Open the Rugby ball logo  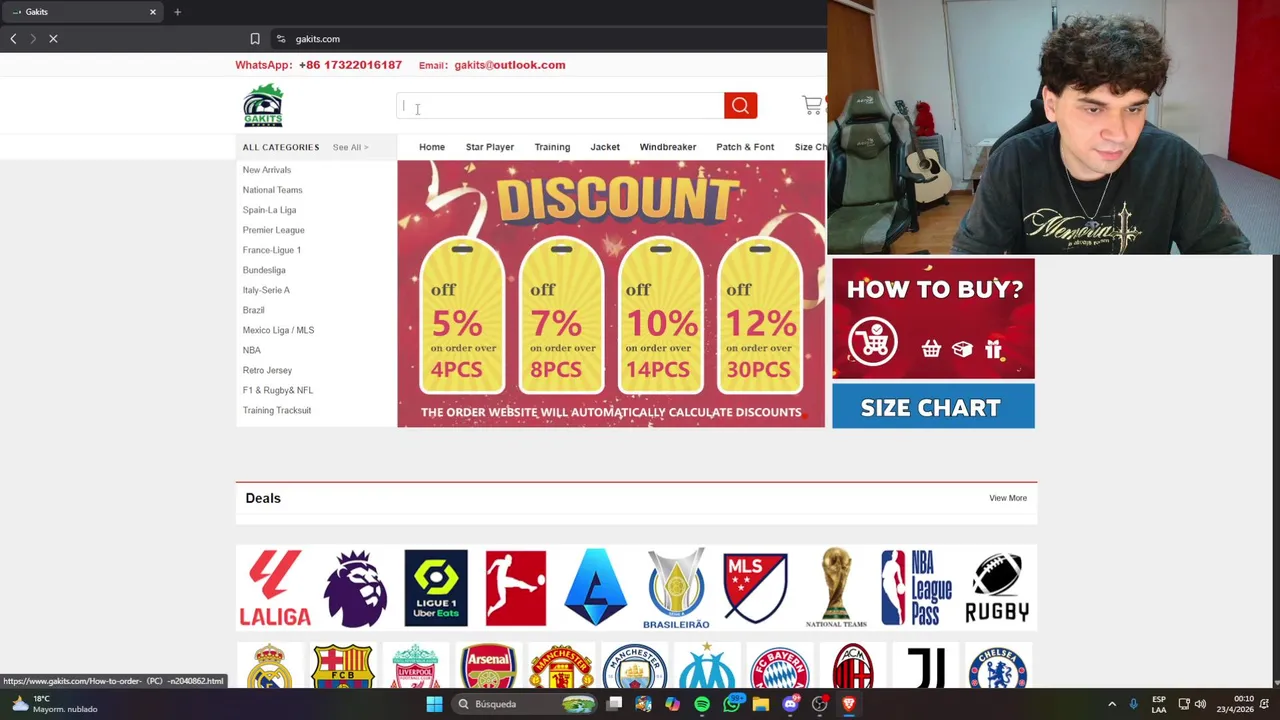click(x=997, y=588)
